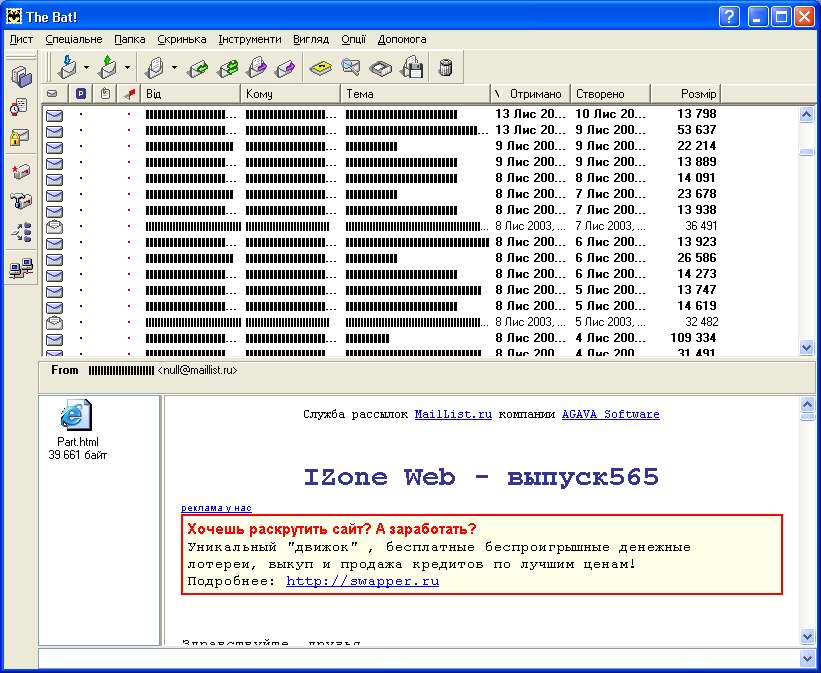Open the Спеціальне menu
The height and width of the screenshot is (673, 821).
[74, 39]
